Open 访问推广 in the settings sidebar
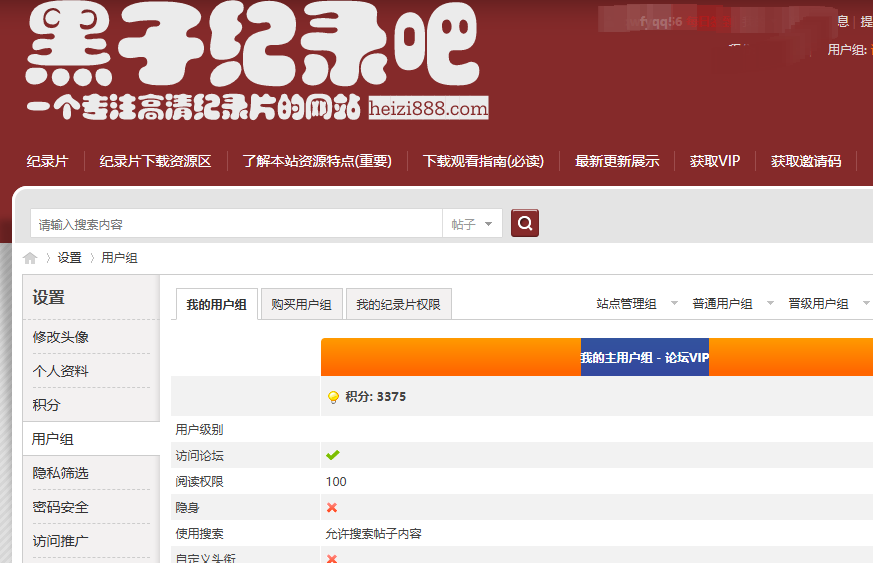Image resolution: width=873 pixels, height=563 pixels. tap(60, 541)
